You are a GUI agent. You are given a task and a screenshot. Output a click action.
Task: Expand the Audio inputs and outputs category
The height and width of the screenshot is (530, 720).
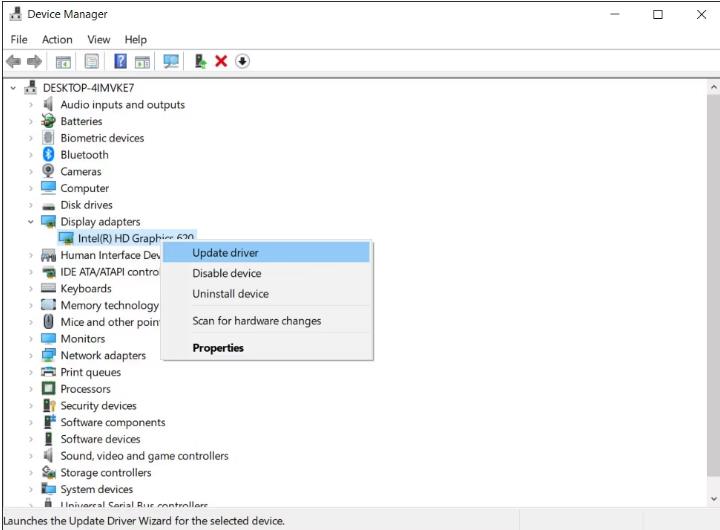point(31,105)
